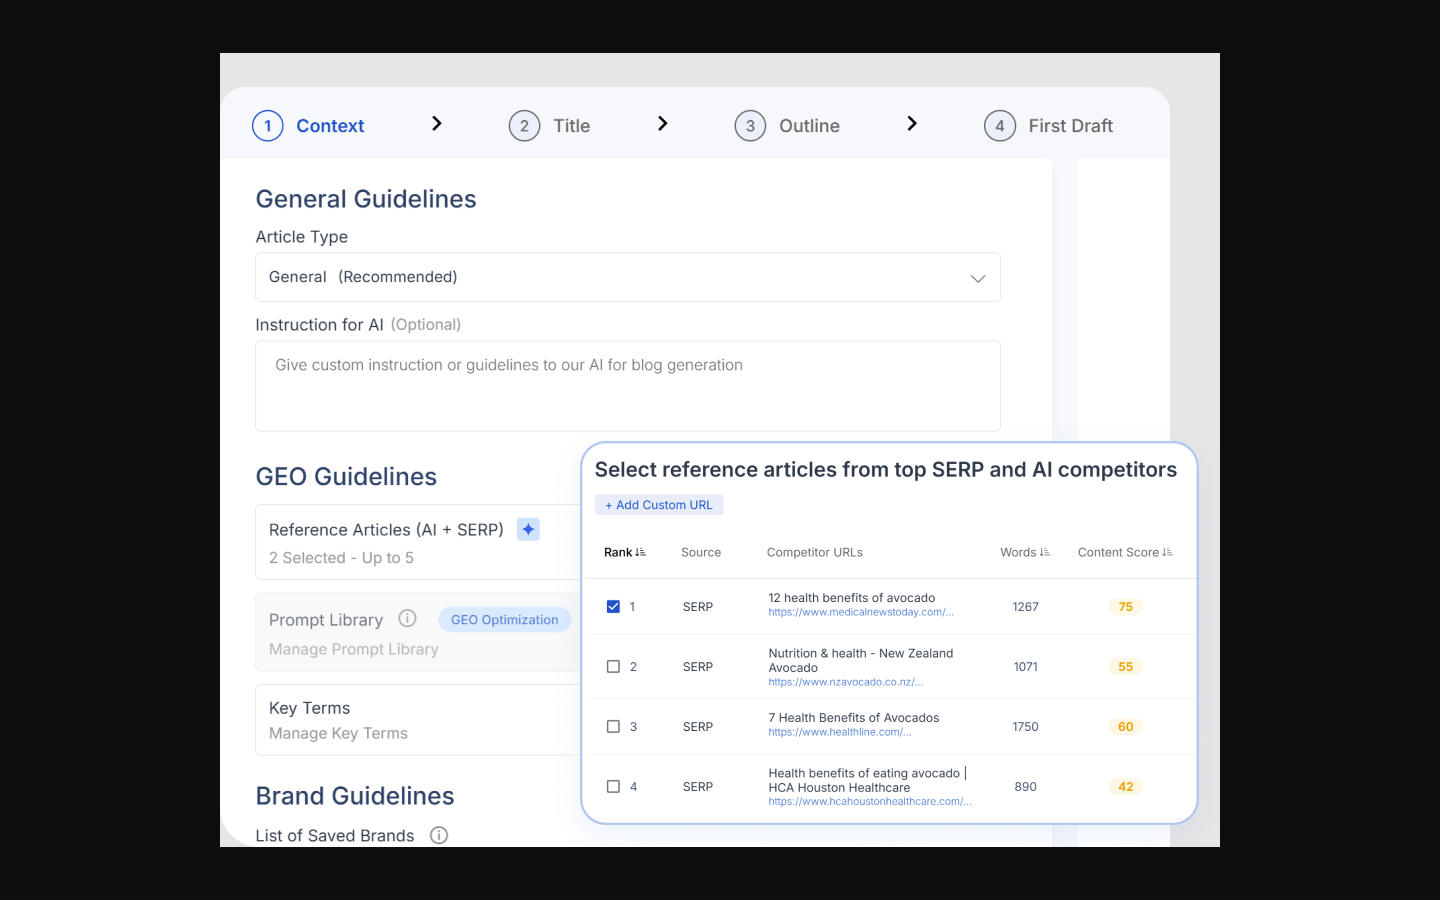1440x900 pixels.
Task: Click into the Instruction for AI text area
Action: pos(628,386)
